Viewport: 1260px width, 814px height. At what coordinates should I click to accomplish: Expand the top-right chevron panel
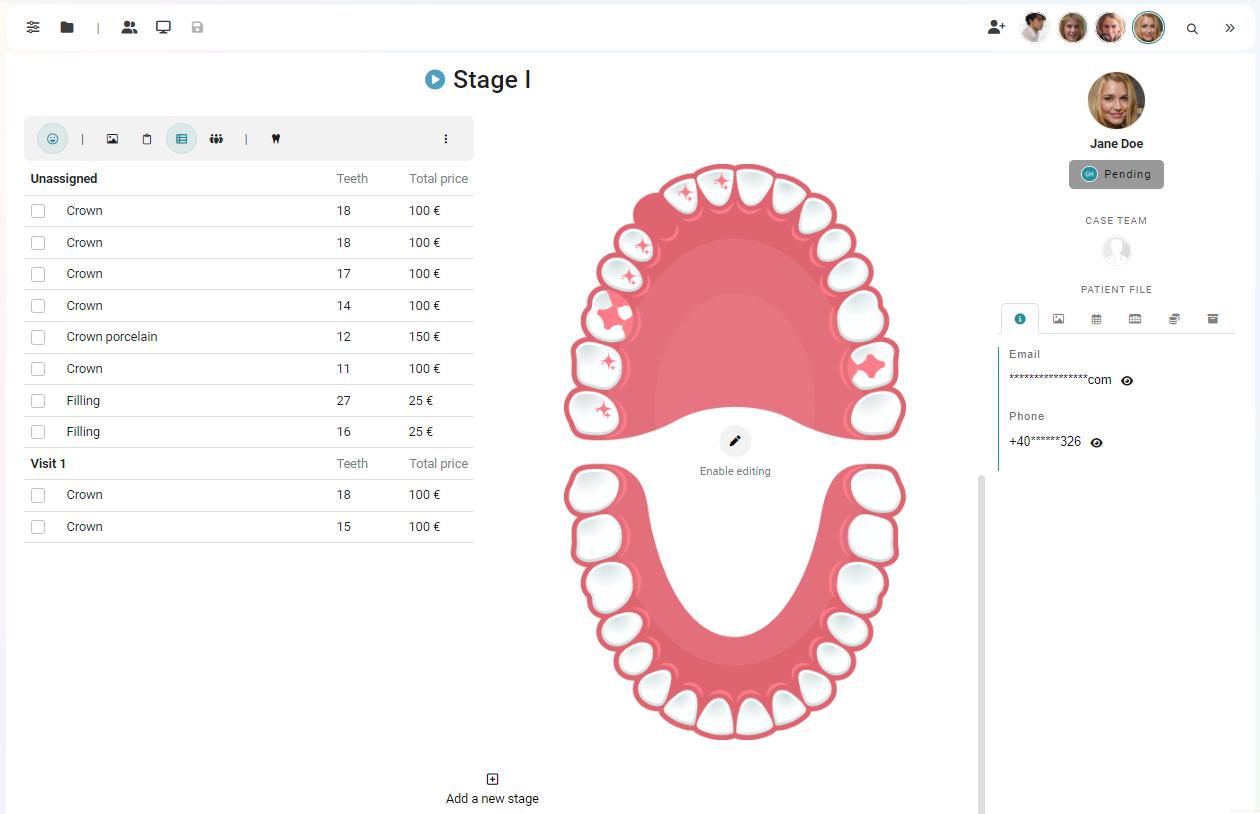point(1230,28)
